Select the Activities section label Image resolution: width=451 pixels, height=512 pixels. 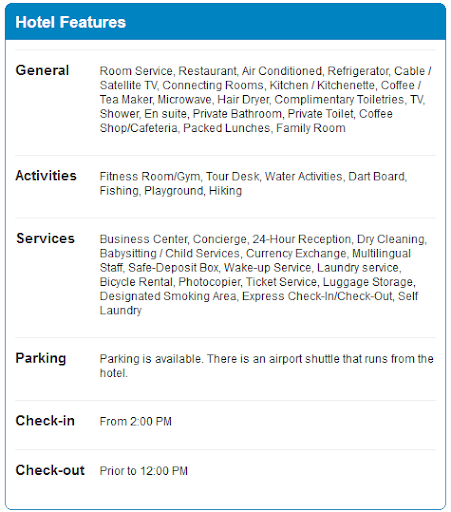(46, 175)
